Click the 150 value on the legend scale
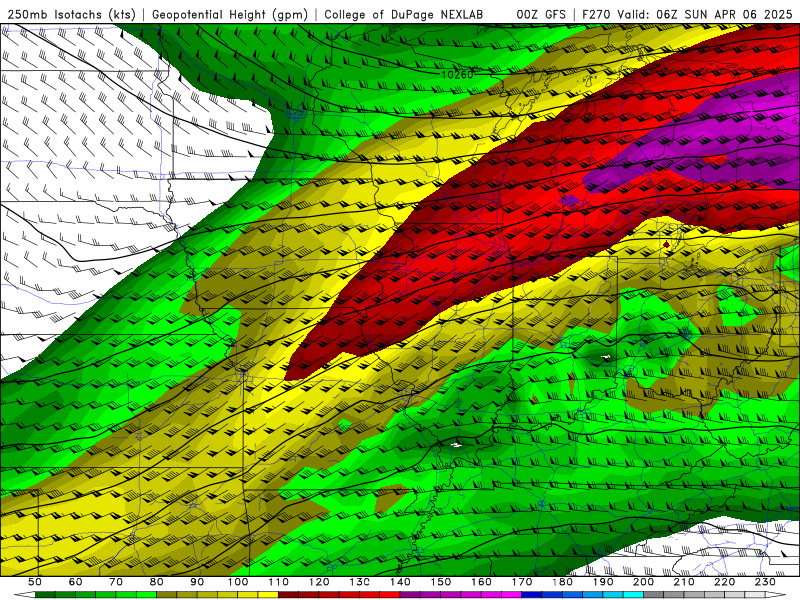The height and width of the screenshot is (600, 800). coord(441,582)
